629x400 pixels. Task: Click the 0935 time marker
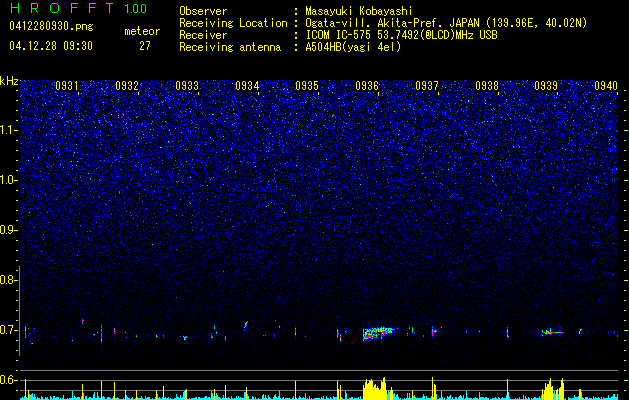click(x=307, y=85)
